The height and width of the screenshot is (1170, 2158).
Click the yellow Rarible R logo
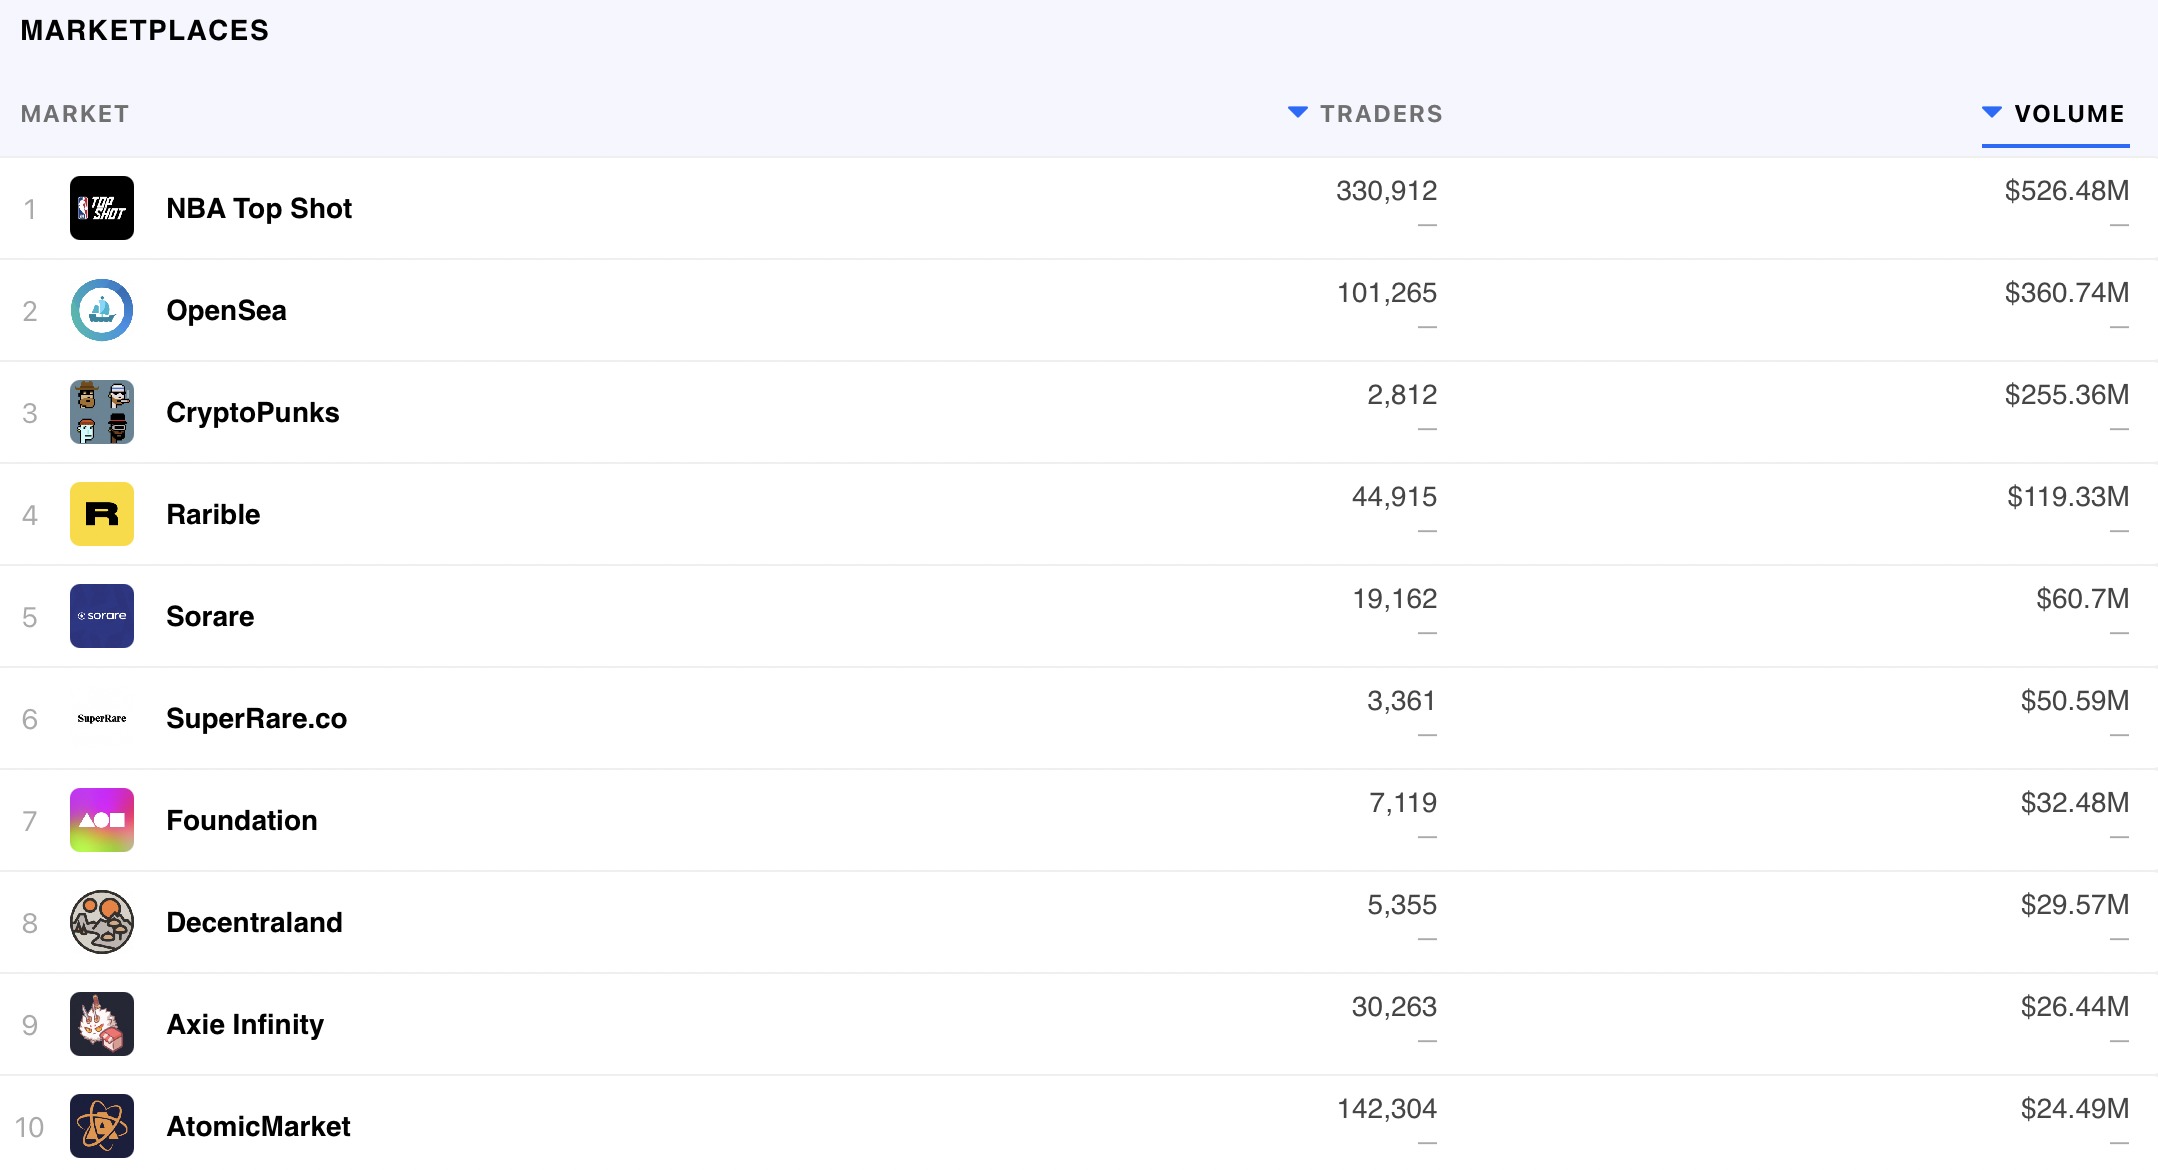point(102,514)
